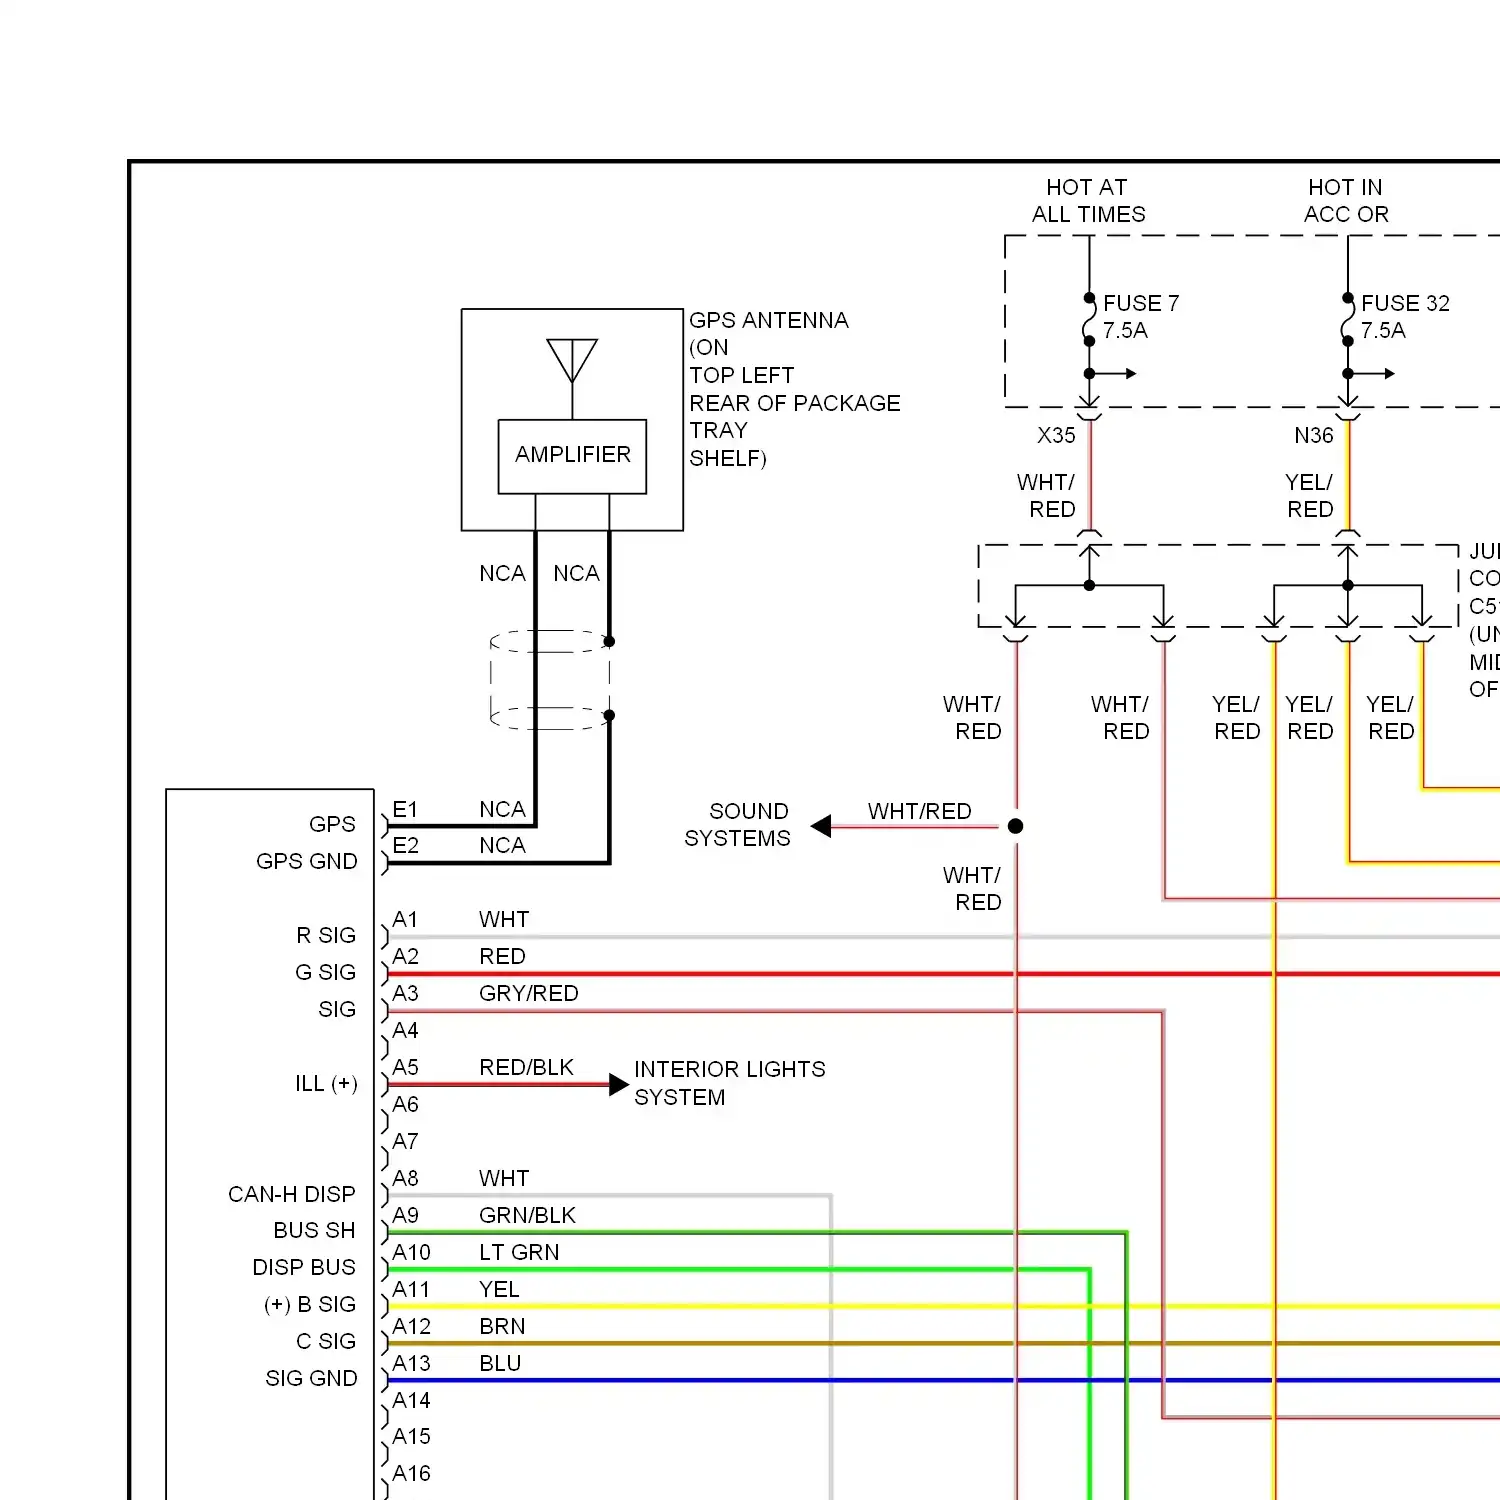1500x1500 pixels.
Task: Click the YEL wire color on pin A11
Action: [x=499, y=1290]
